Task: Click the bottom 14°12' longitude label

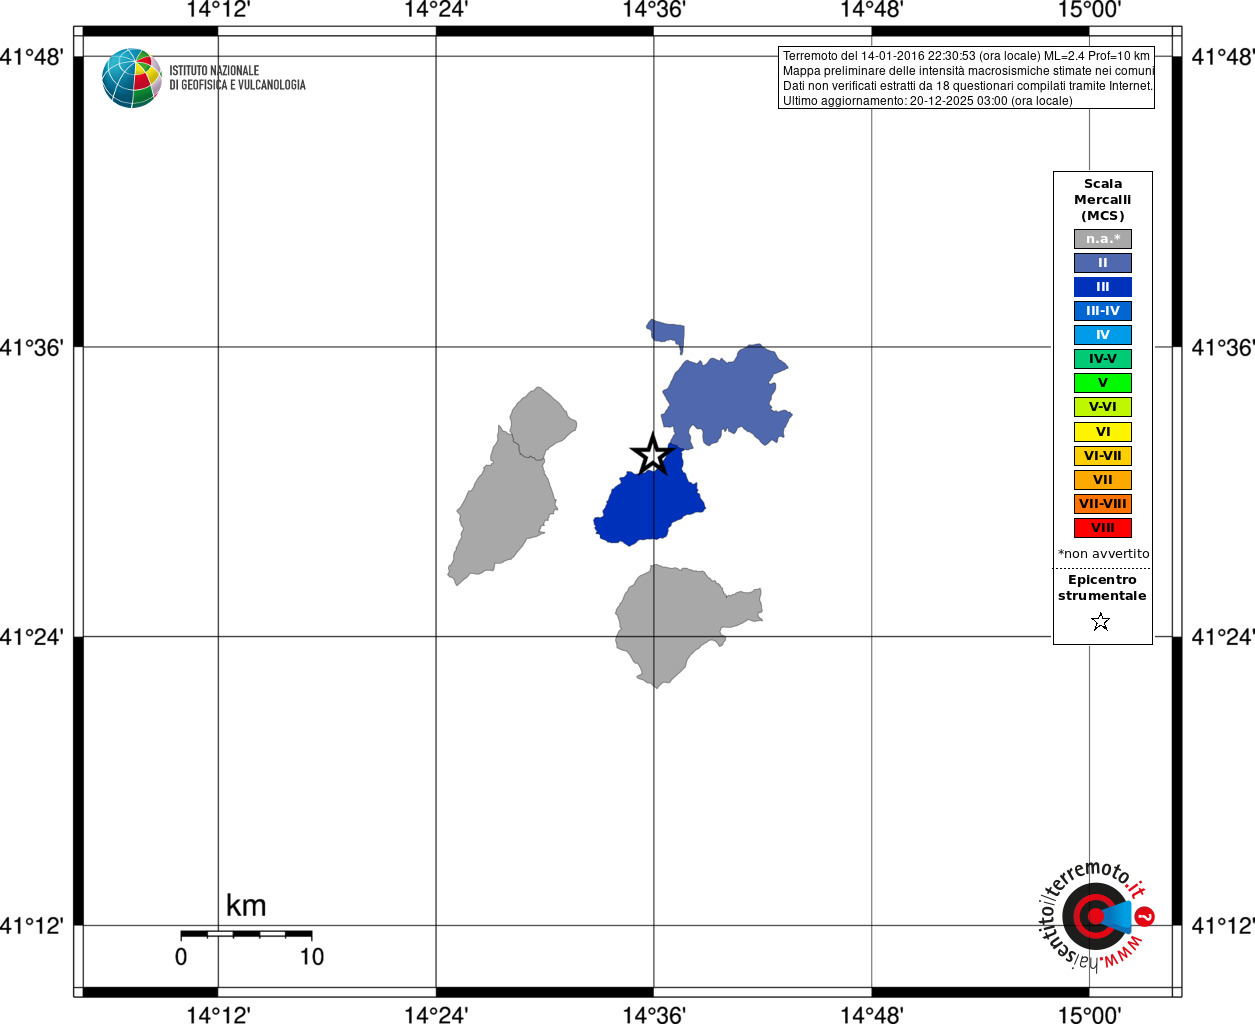Action: tap(218, 1015)
